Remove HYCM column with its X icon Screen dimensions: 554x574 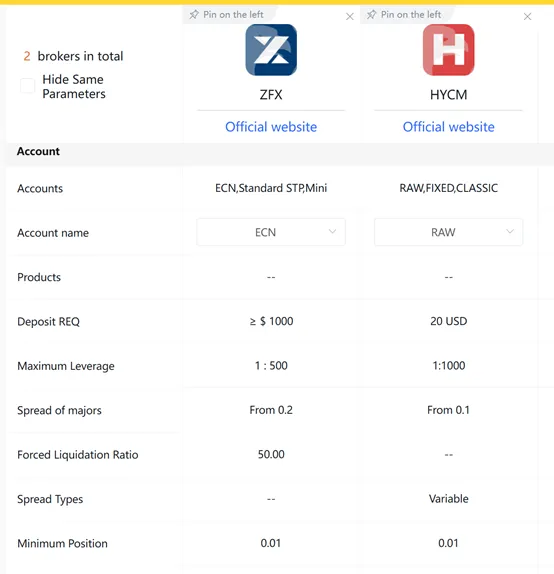pyautogui.click(x=527, y=16)
